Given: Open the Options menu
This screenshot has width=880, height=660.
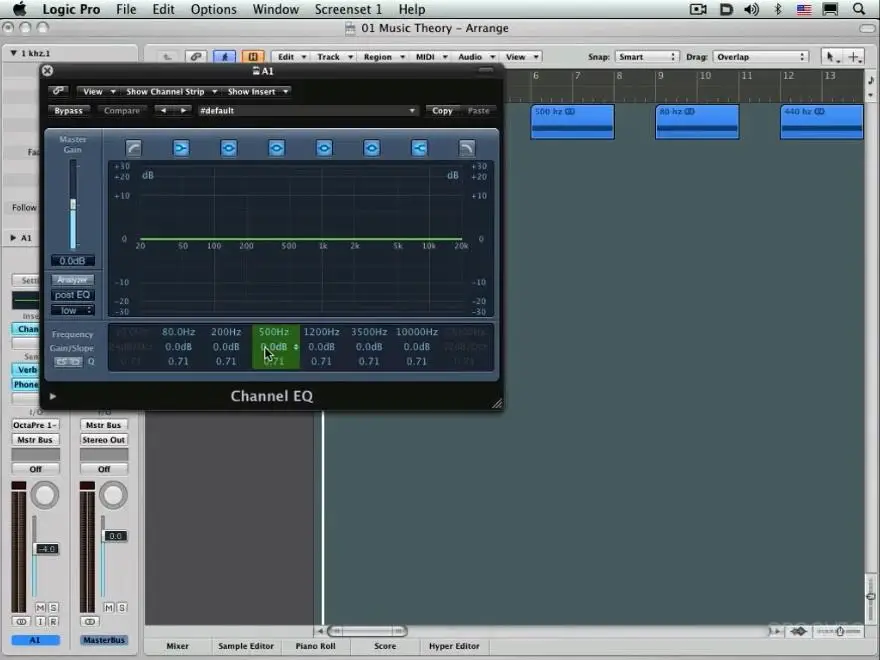Looking at the screenshot, I should [x=213, y=9].
